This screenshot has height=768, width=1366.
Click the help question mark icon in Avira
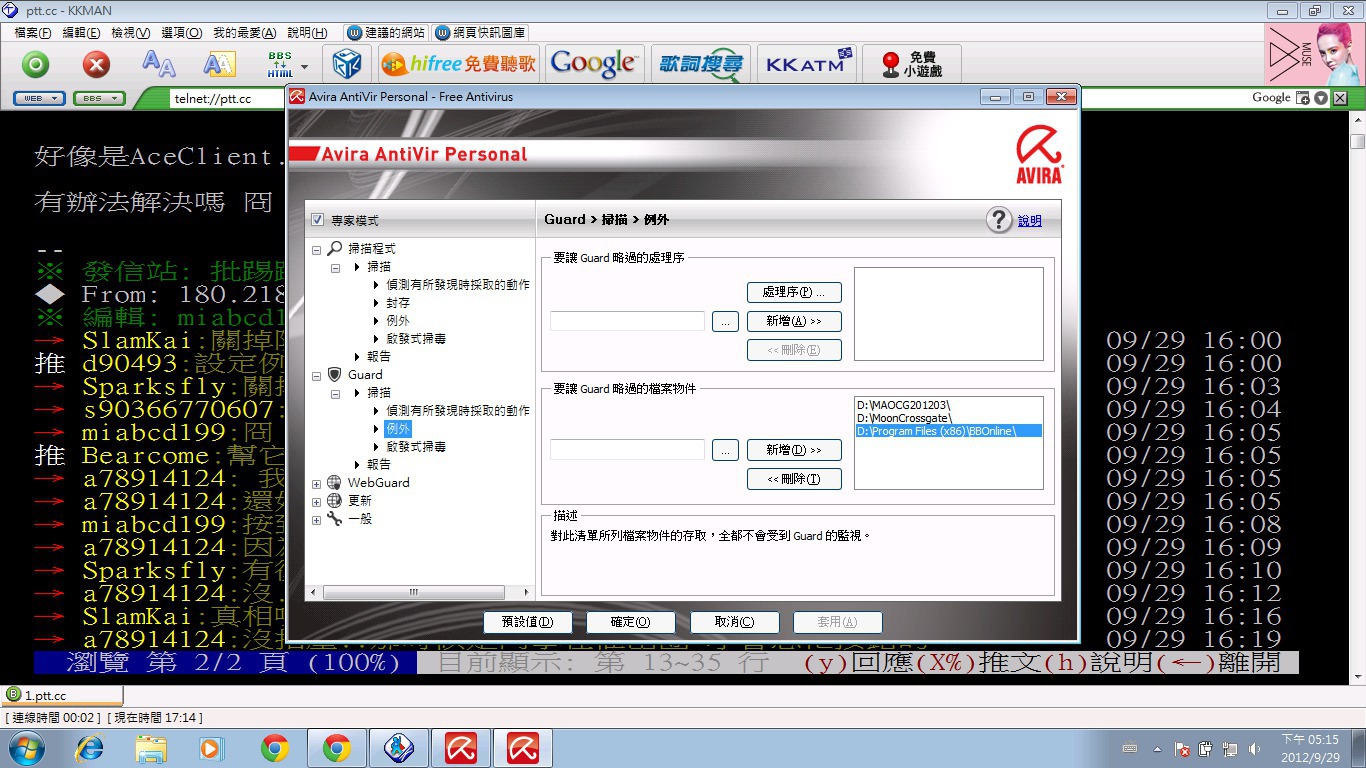(999, 220)
